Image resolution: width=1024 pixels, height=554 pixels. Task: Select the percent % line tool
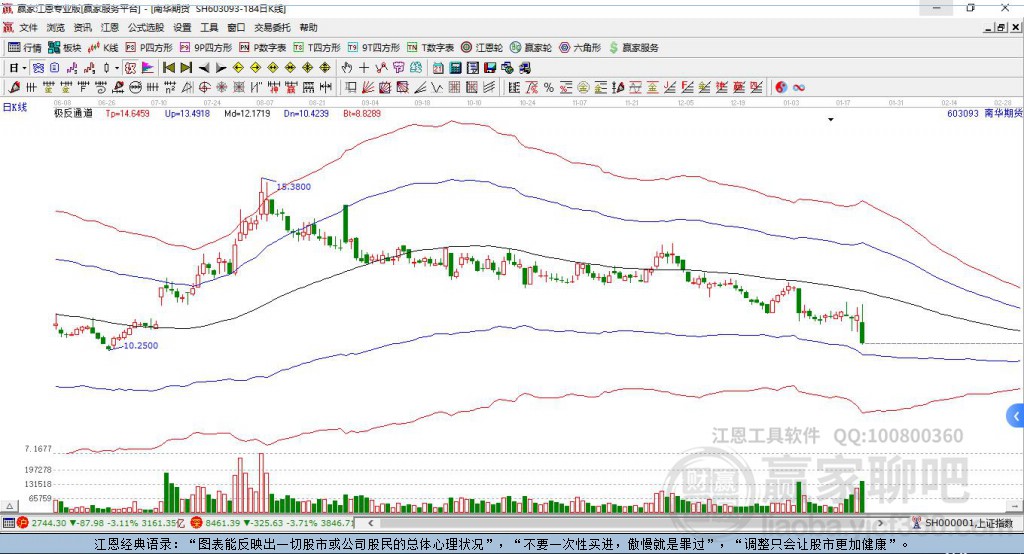pos(549,88)
